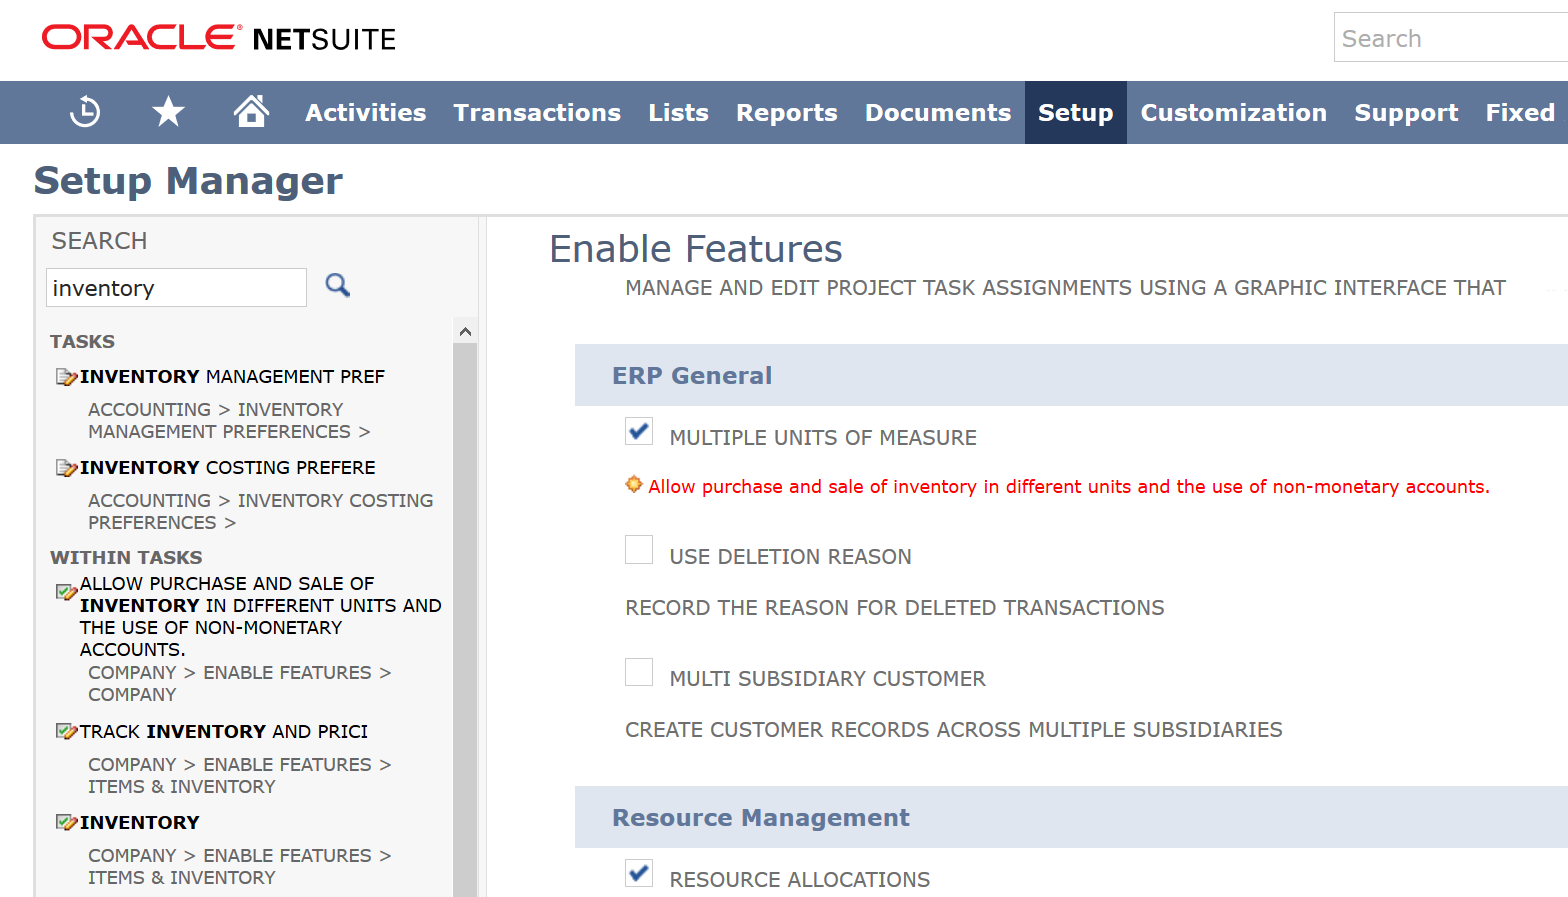Click the WITHIN TASKS heading in sidebar

click(x=126, y=558)
